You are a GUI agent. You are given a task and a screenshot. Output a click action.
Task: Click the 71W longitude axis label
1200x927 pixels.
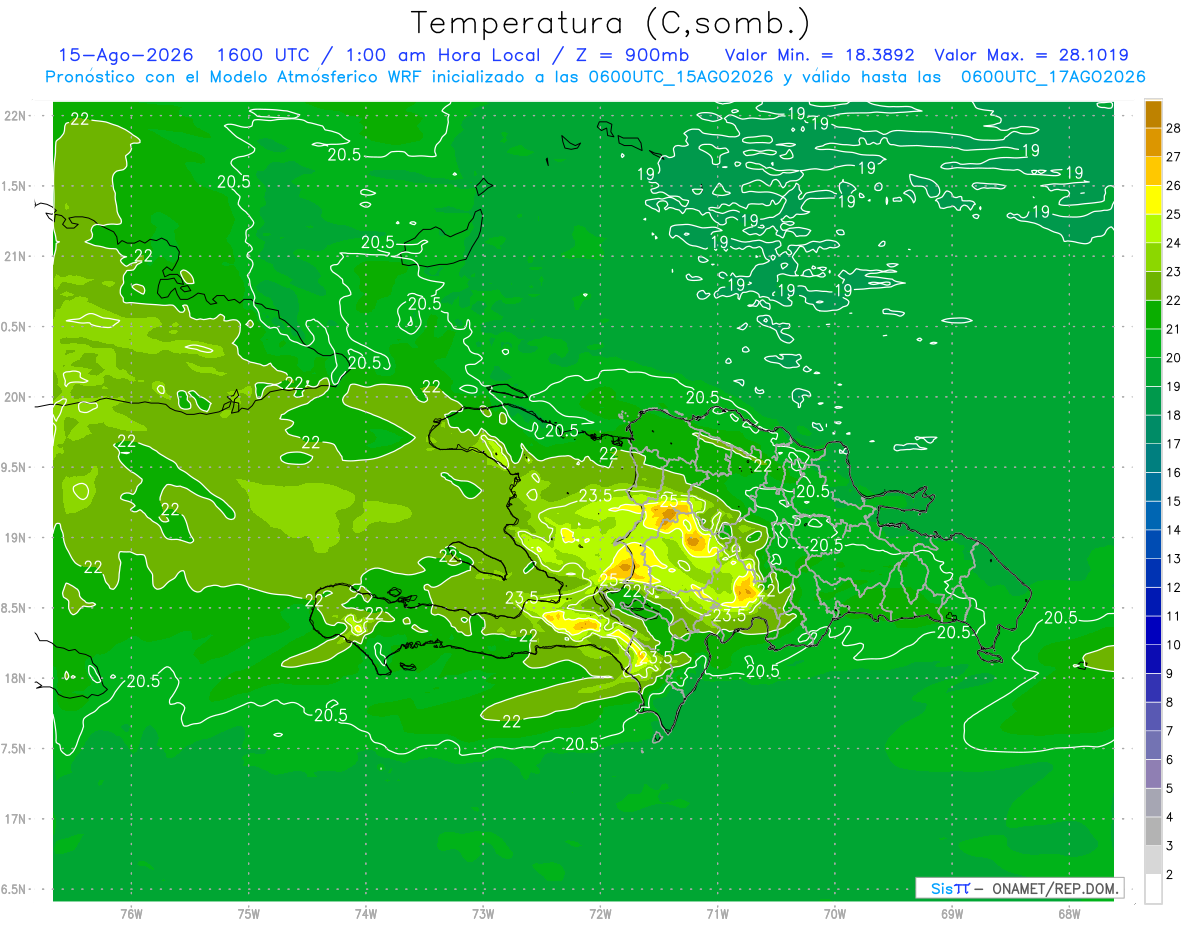[x=717, y=913]
